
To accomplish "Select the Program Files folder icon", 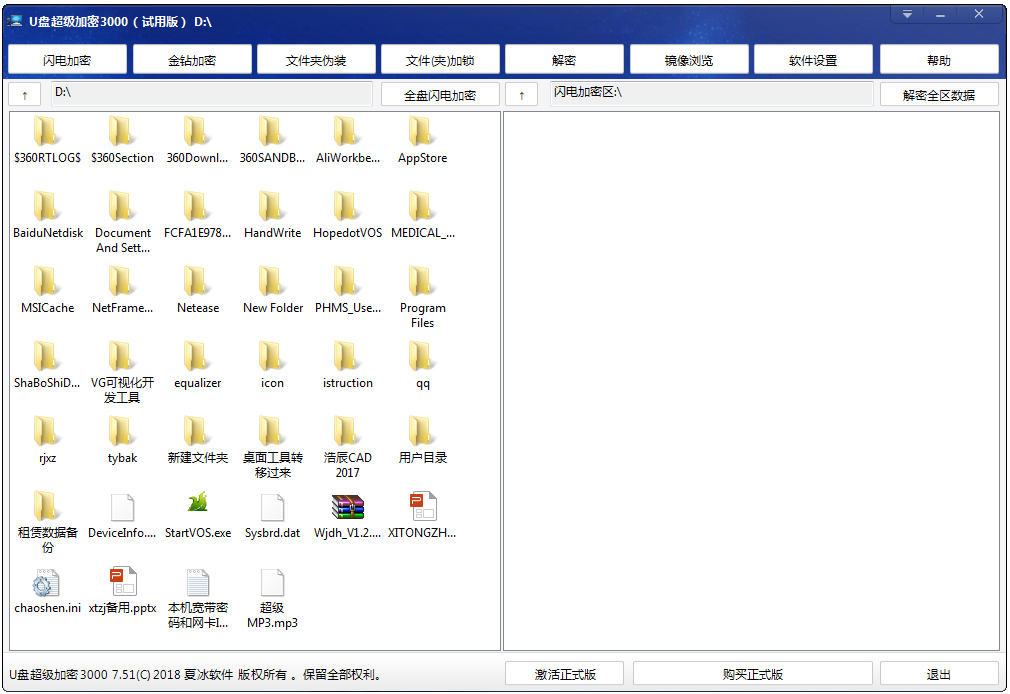I will (x=422, y=282).
